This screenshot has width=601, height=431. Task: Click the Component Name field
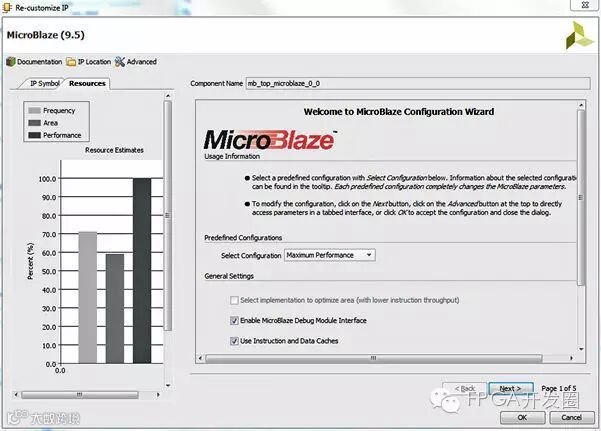click(x=418, y=83)
